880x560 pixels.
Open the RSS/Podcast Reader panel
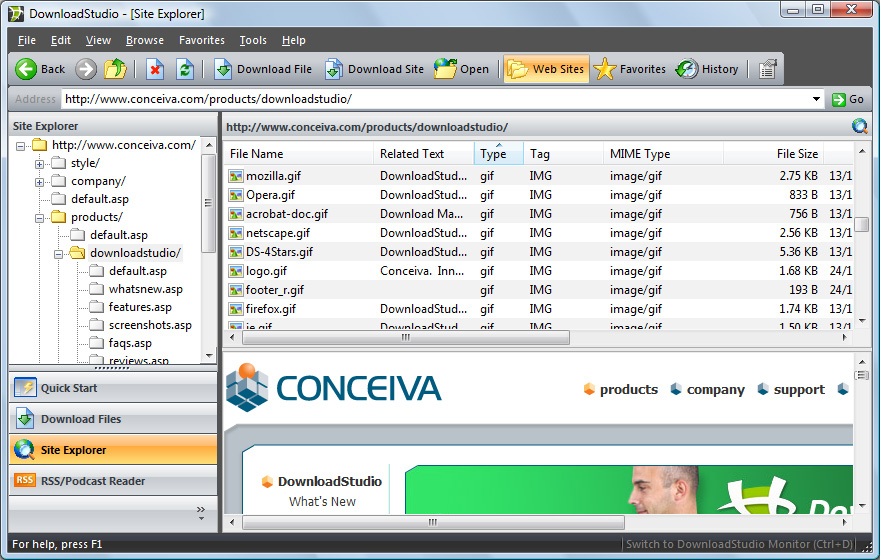coord(113,481)
